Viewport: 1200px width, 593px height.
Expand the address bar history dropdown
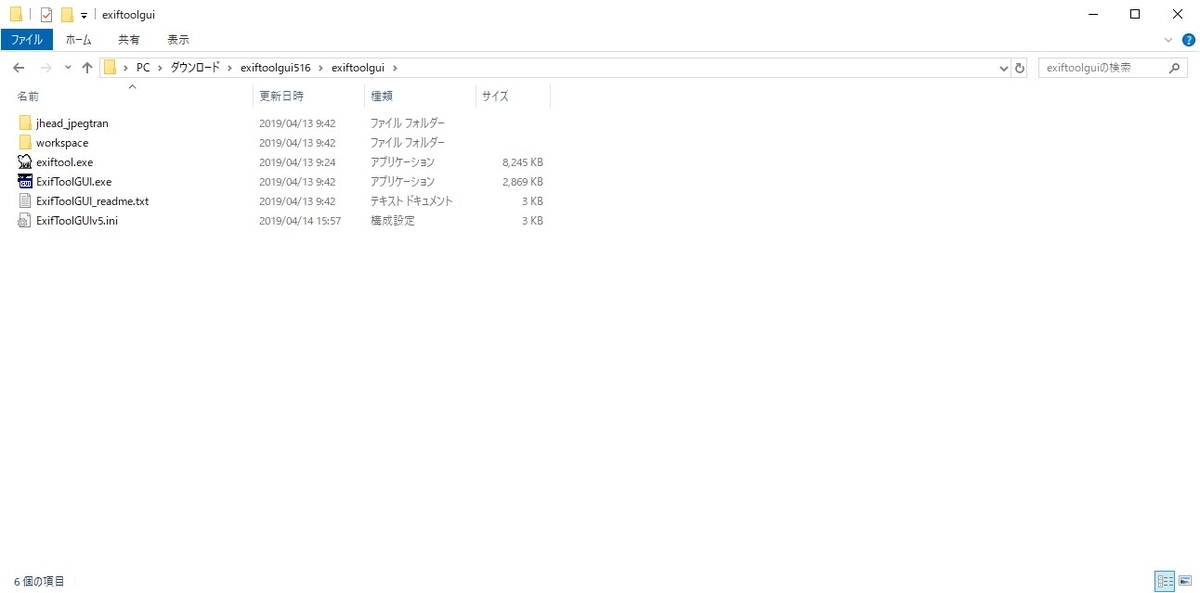1004,68
